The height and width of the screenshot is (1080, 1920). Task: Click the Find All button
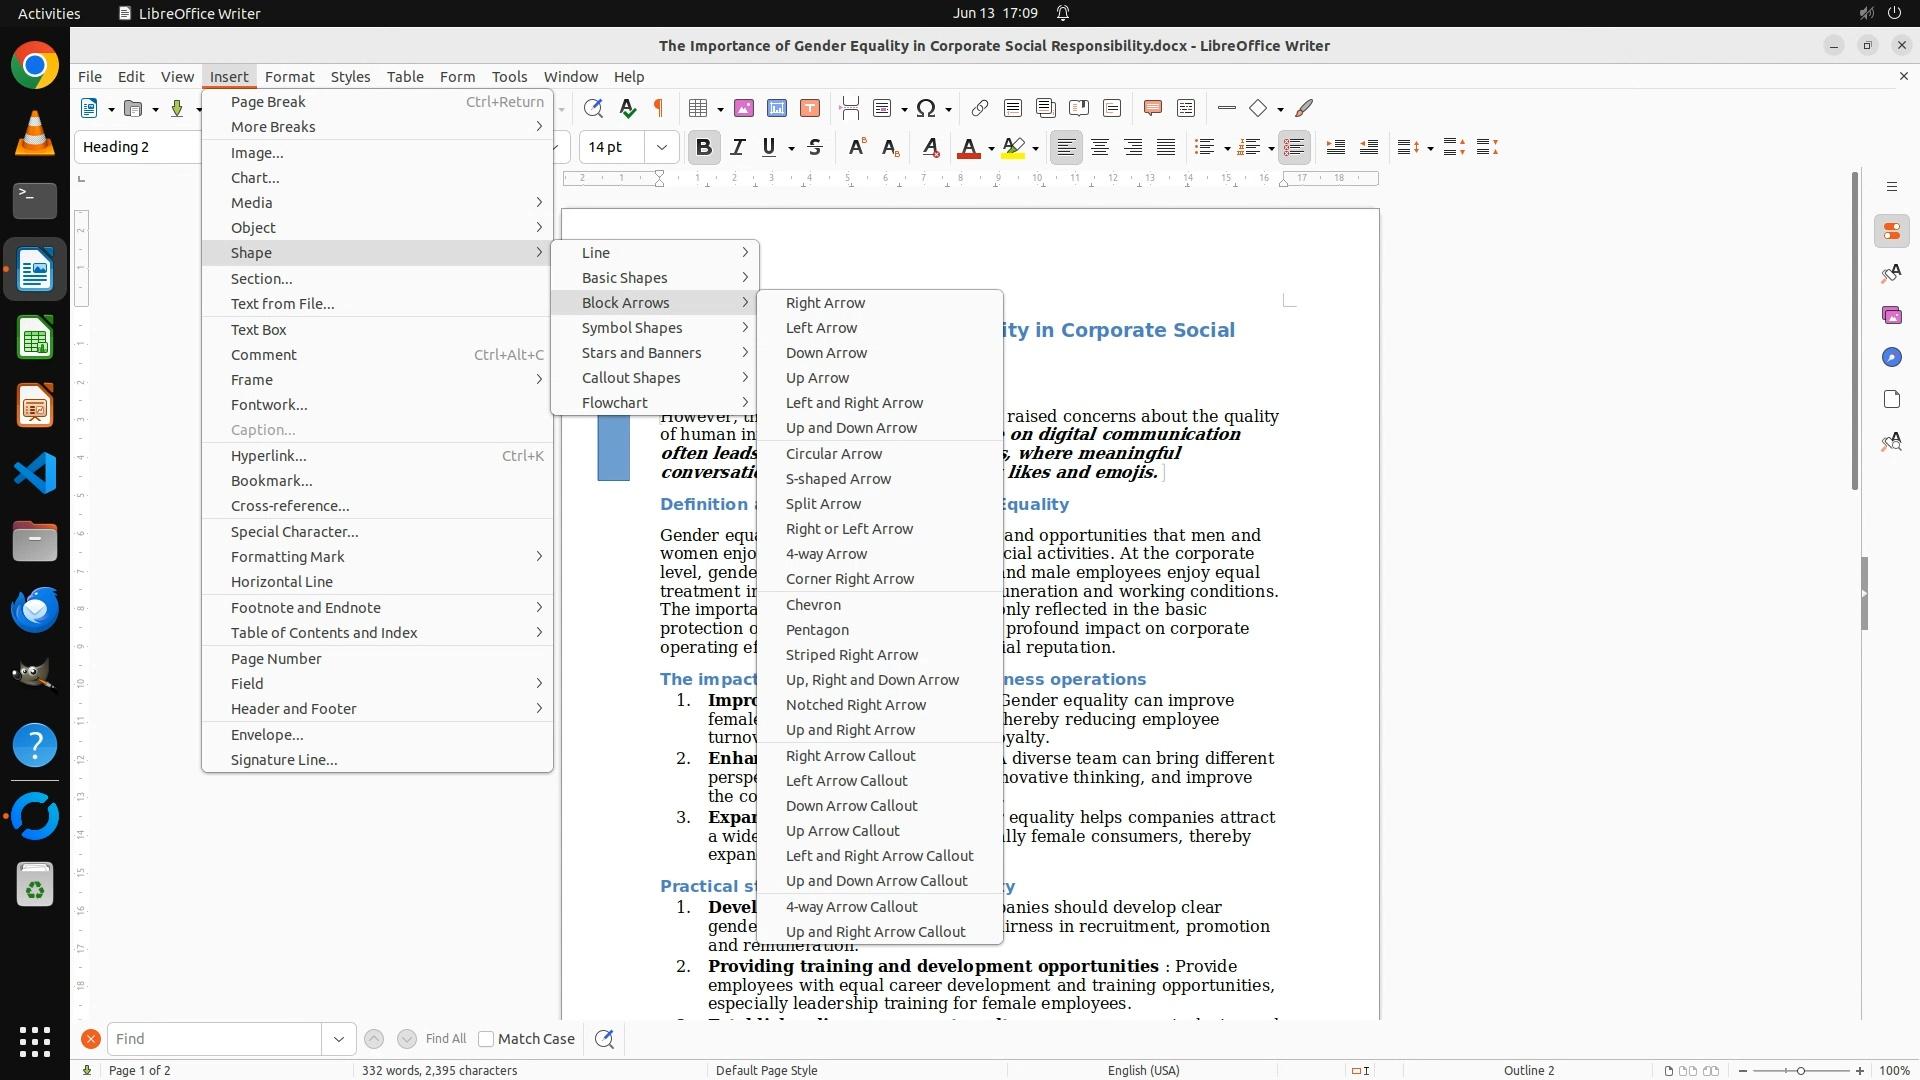445,1039
